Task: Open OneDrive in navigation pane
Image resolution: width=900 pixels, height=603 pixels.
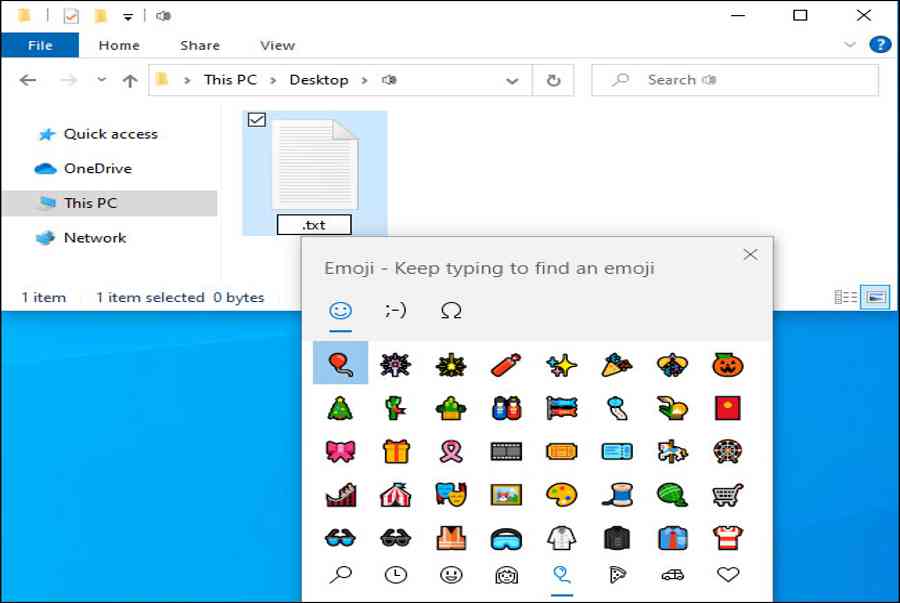Action: (x=84, y=169)
